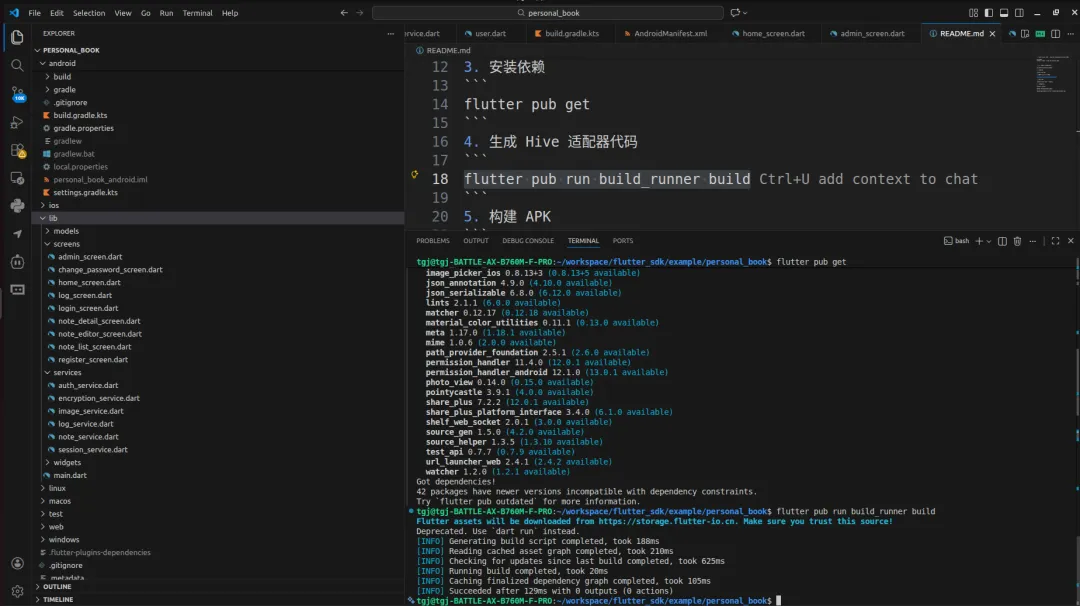Open README preview to the side
The width and height of the screenshot is (1080, 606).
pos(1025,33)
